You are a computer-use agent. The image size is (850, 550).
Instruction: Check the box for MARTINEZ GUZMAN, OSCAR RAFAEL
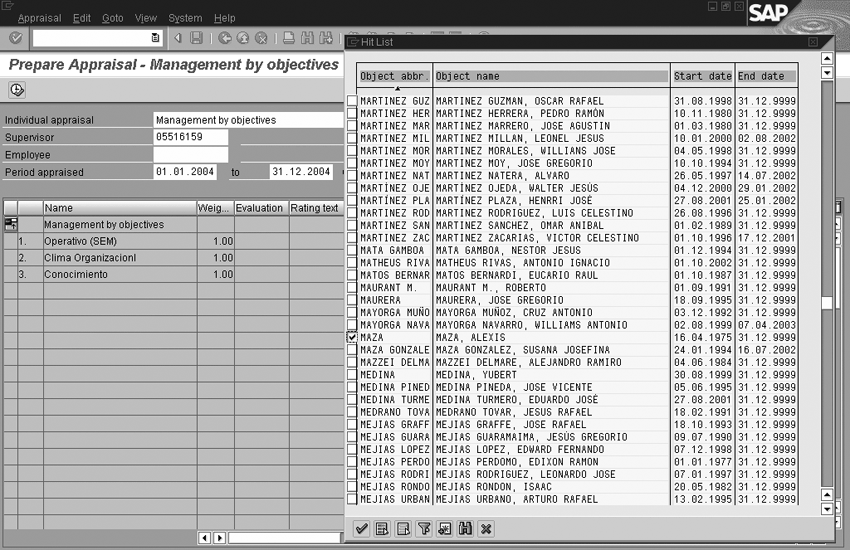point(352,101)
